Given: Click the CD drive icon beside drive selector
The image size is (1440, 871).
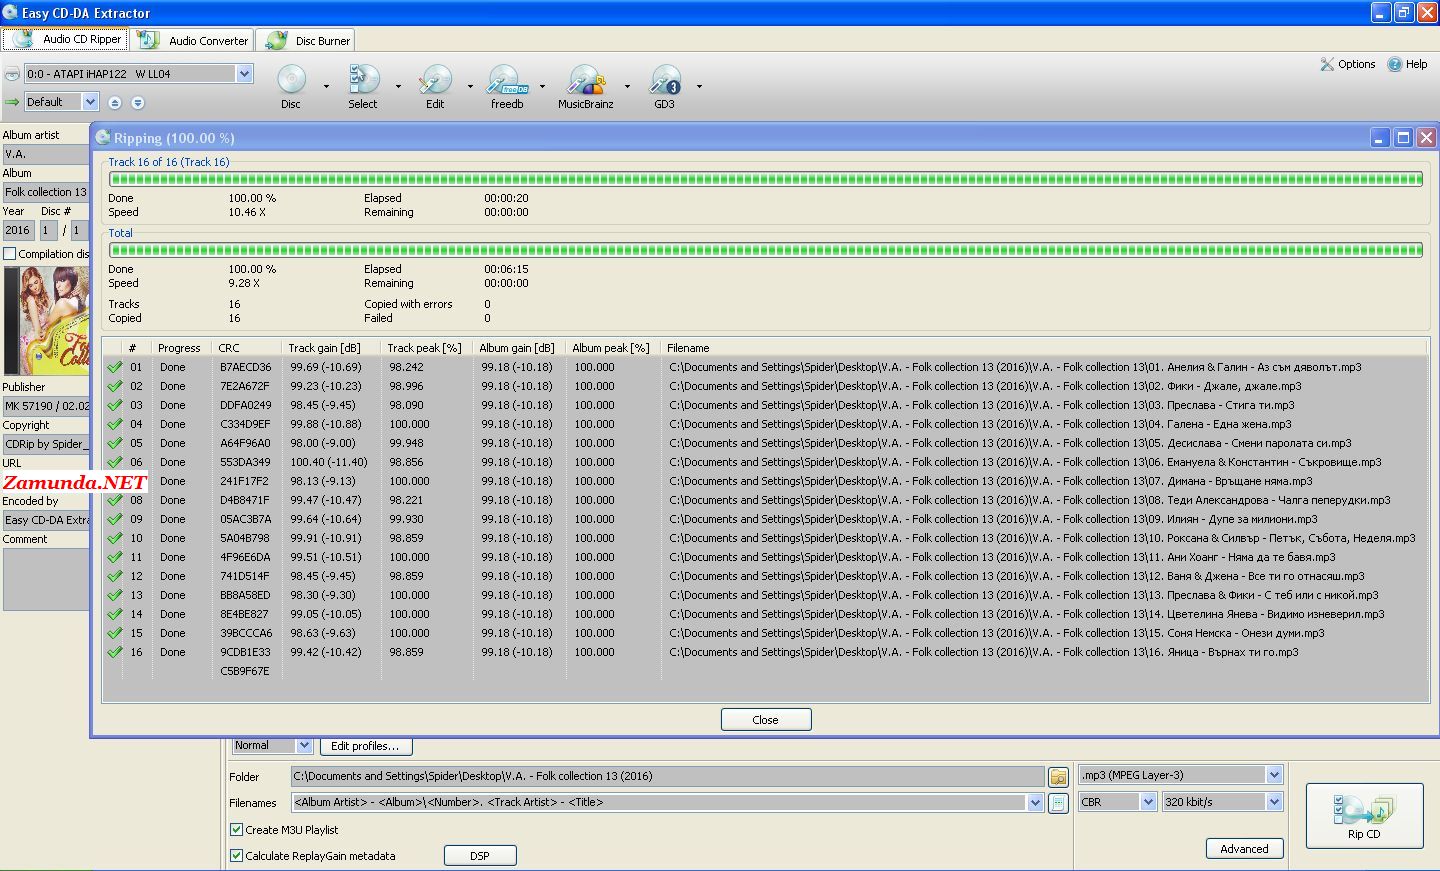Looking at the screenshot, I should click(x=12, y=74).
